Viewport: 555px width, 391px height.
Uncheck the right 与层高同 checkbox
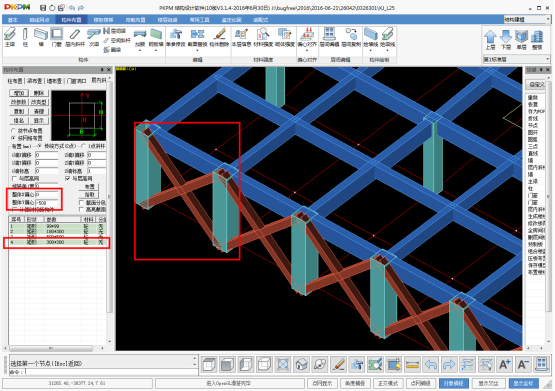pyautogui.click(x=68, y=179)
